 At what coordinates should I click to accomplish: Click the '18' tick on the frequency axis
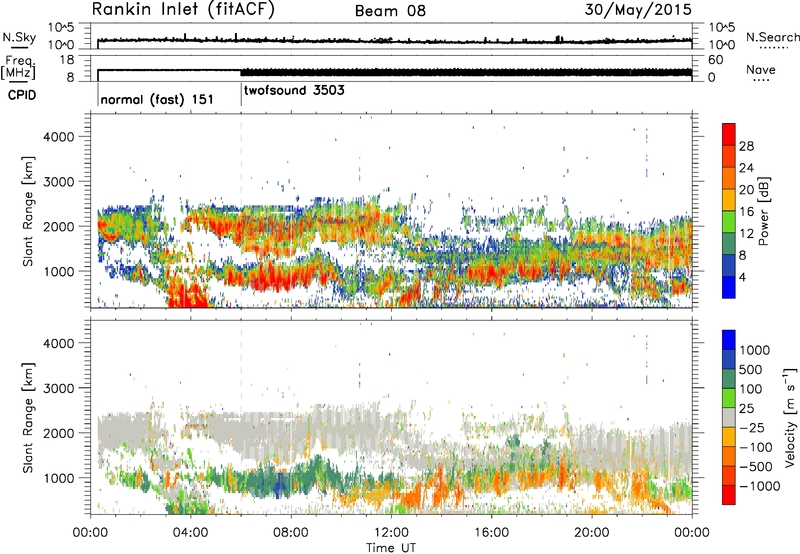(67, 60)
